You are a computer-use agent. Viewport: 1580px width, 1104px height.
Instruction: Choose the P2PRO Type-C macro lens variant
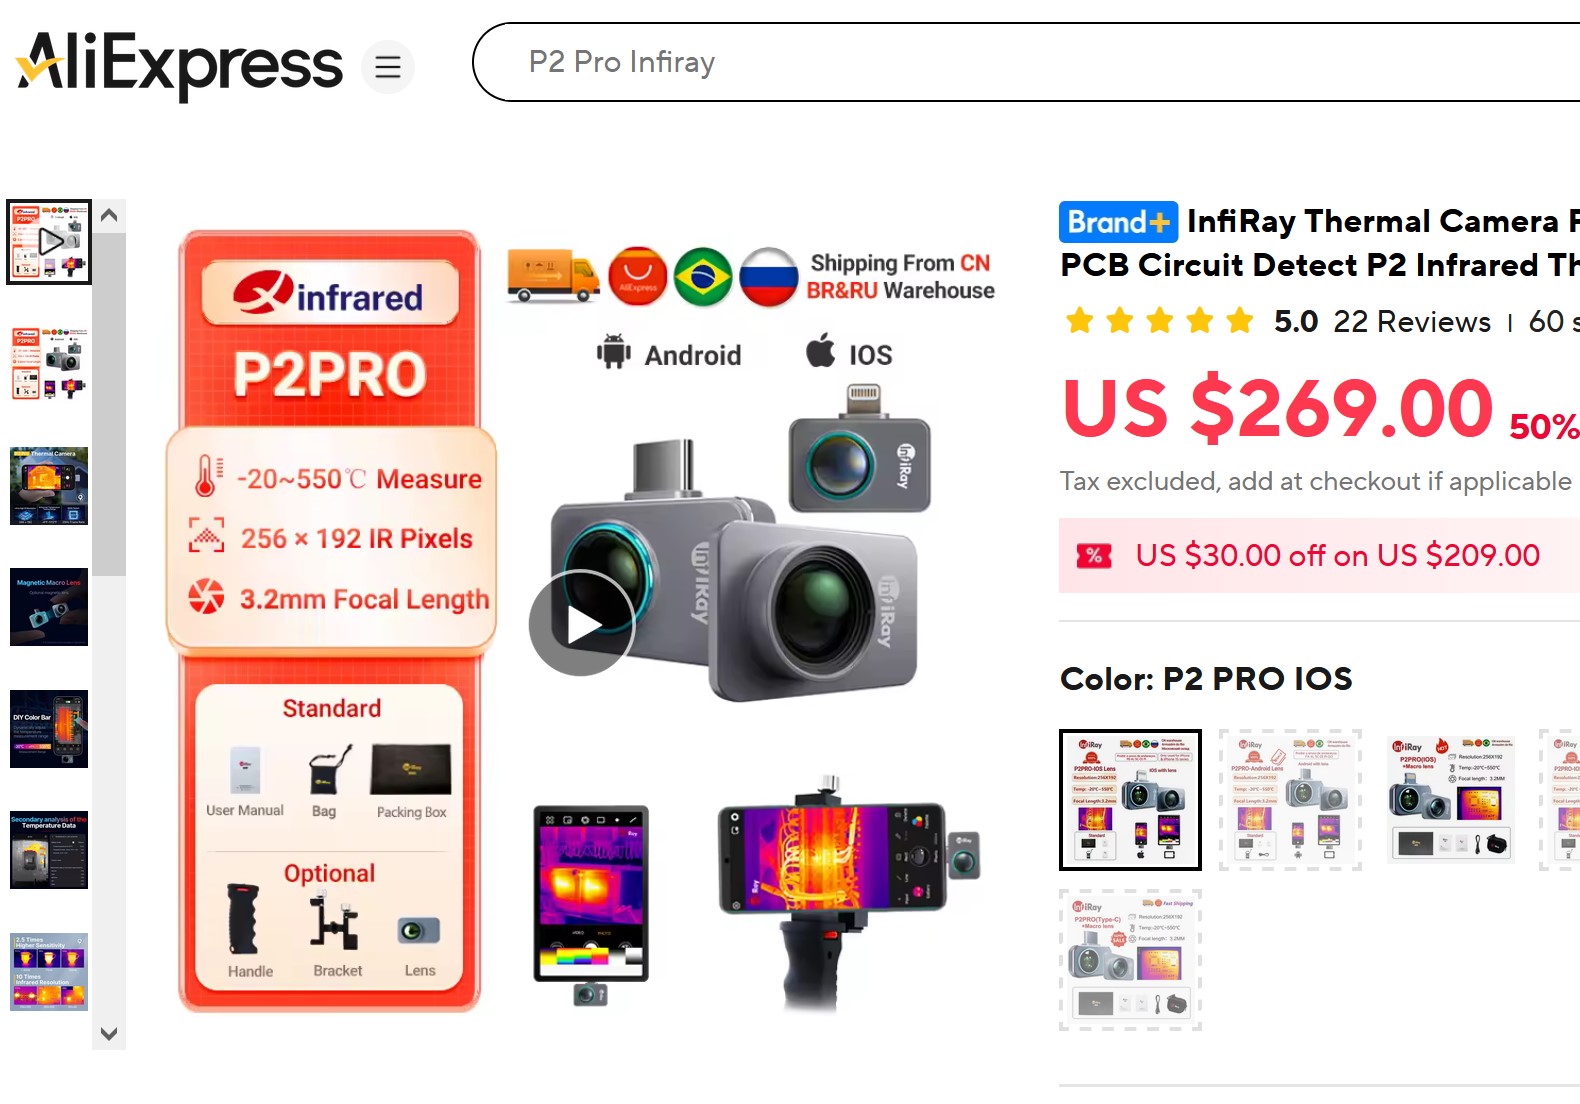[x=1130, y=960]
